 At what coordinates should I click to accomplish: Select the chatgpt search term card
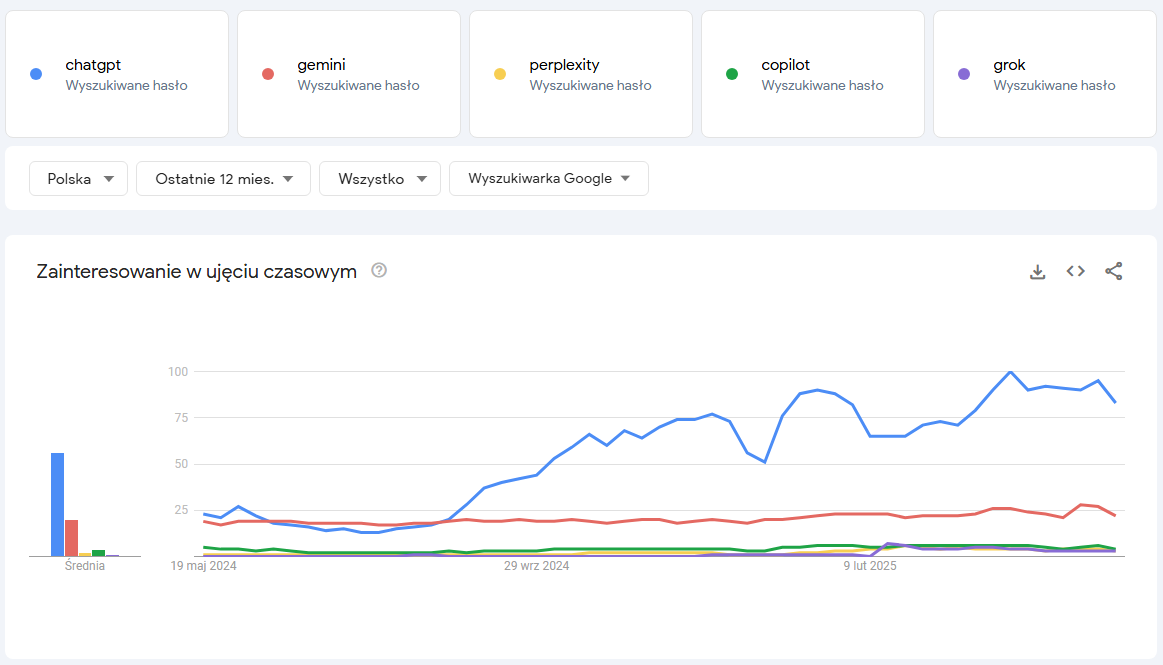(117, 74)
